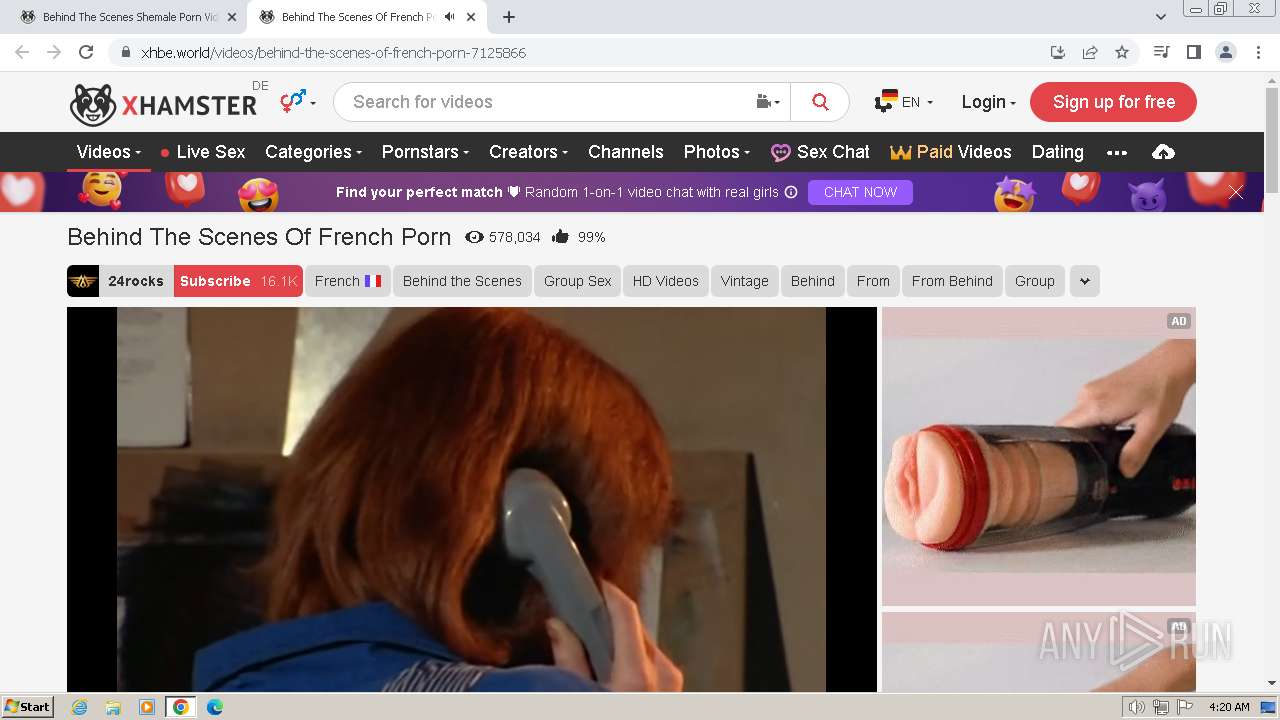Screen dimensions: 1280x720
Task: Go to Live Sex
Action: (x=203, y=152)
